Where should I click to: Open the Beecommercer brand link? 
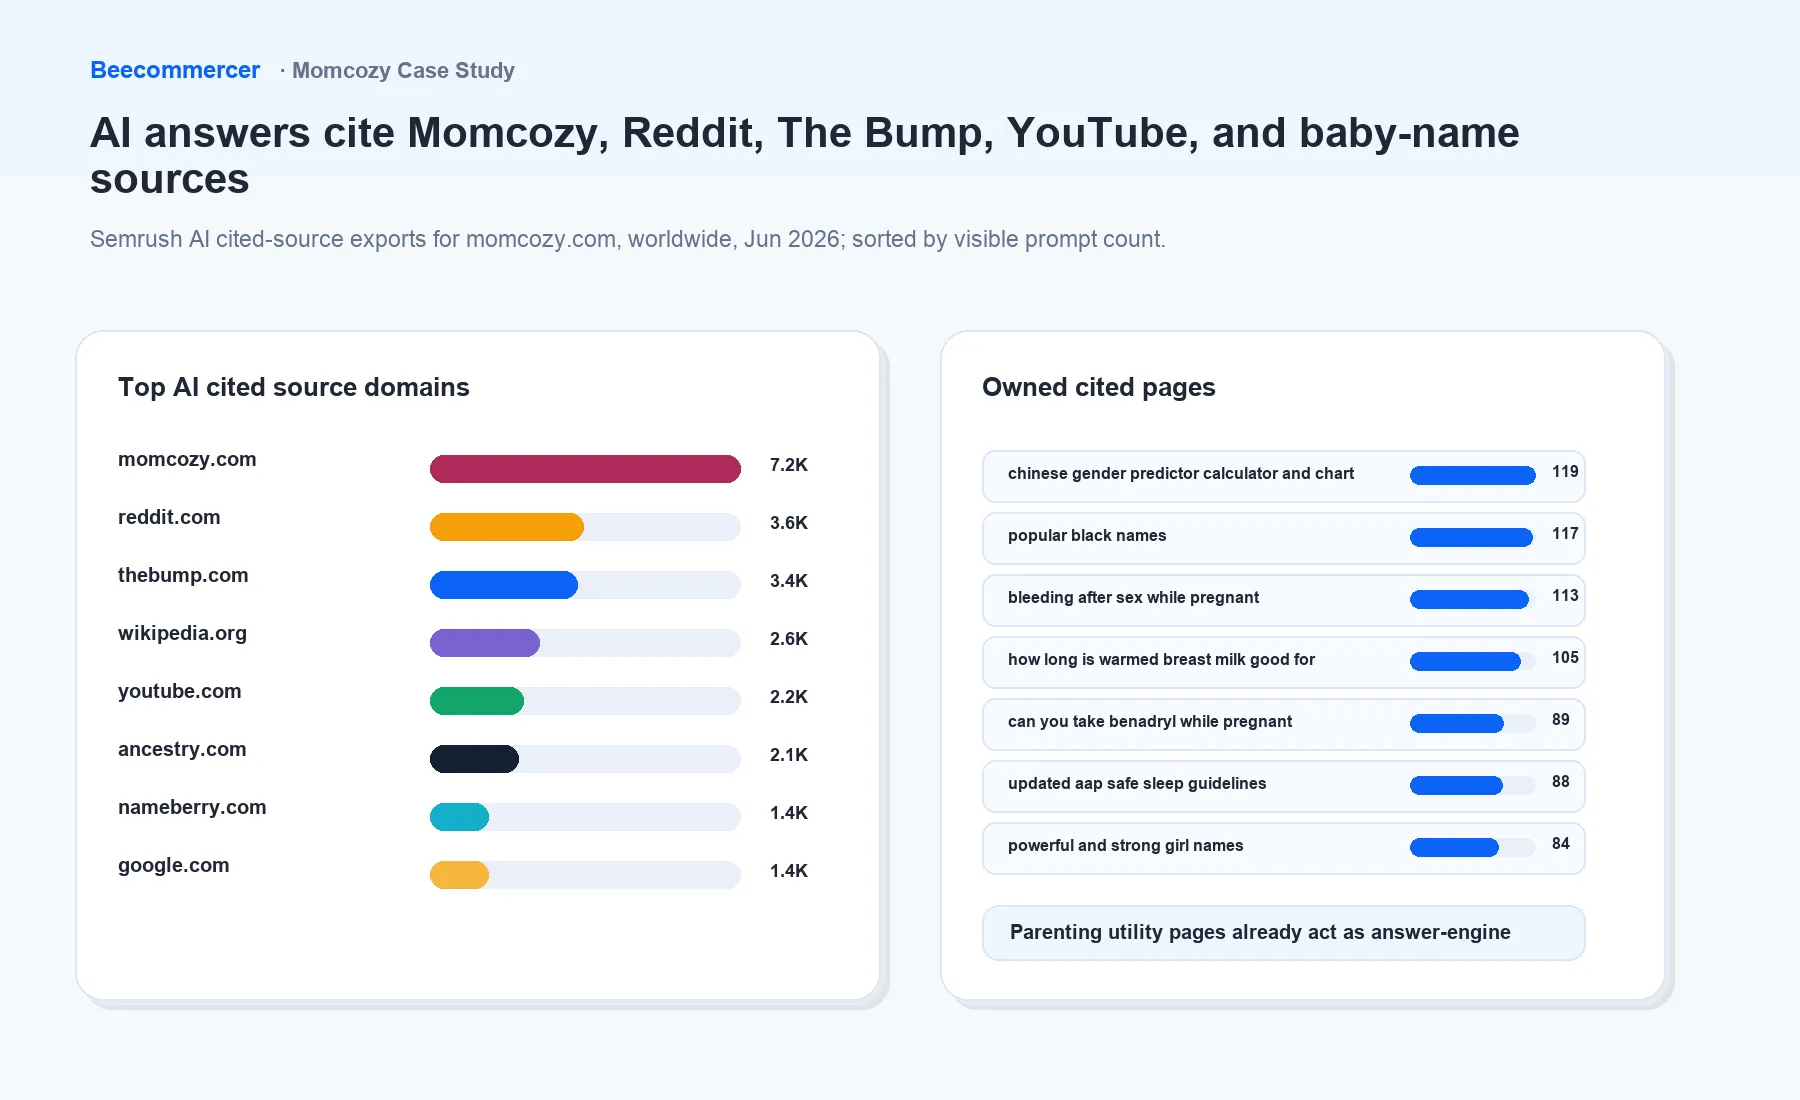click(175, 70)
